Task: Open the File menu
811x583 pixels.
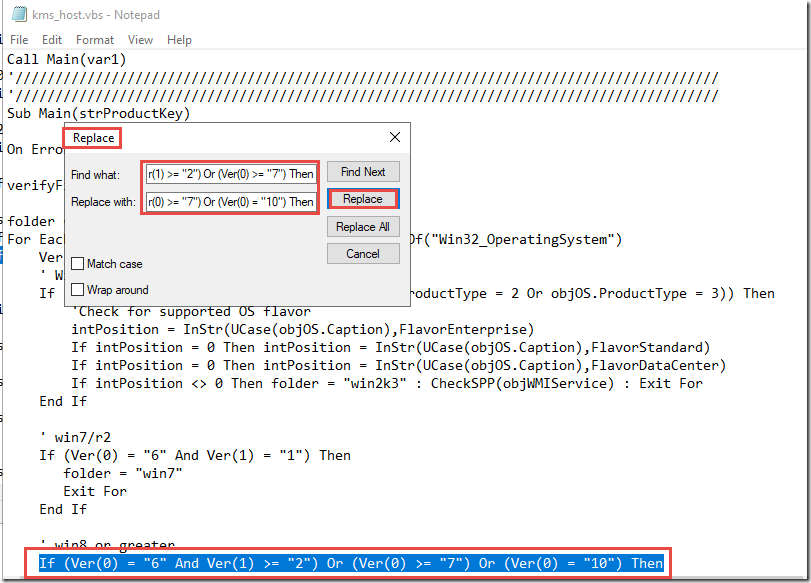Action: [19, 40]
